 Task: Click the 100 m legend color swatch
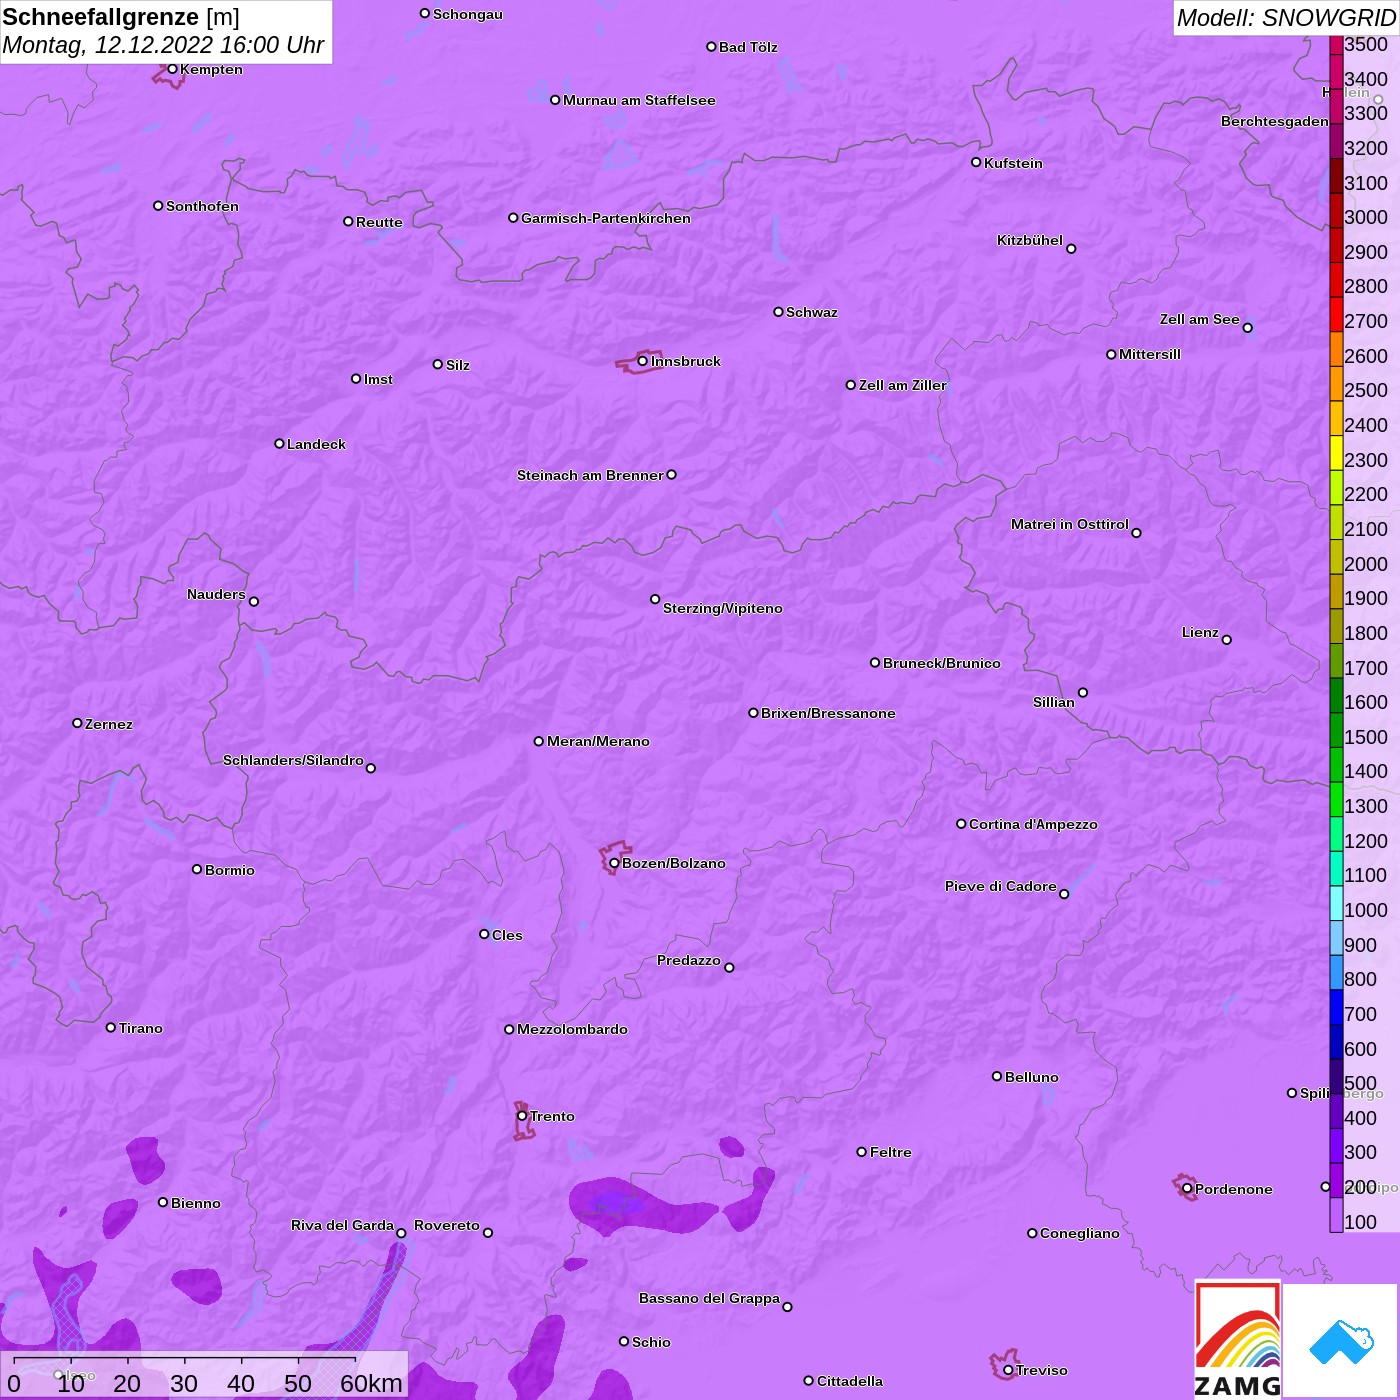click(x=1336, y=1214)
